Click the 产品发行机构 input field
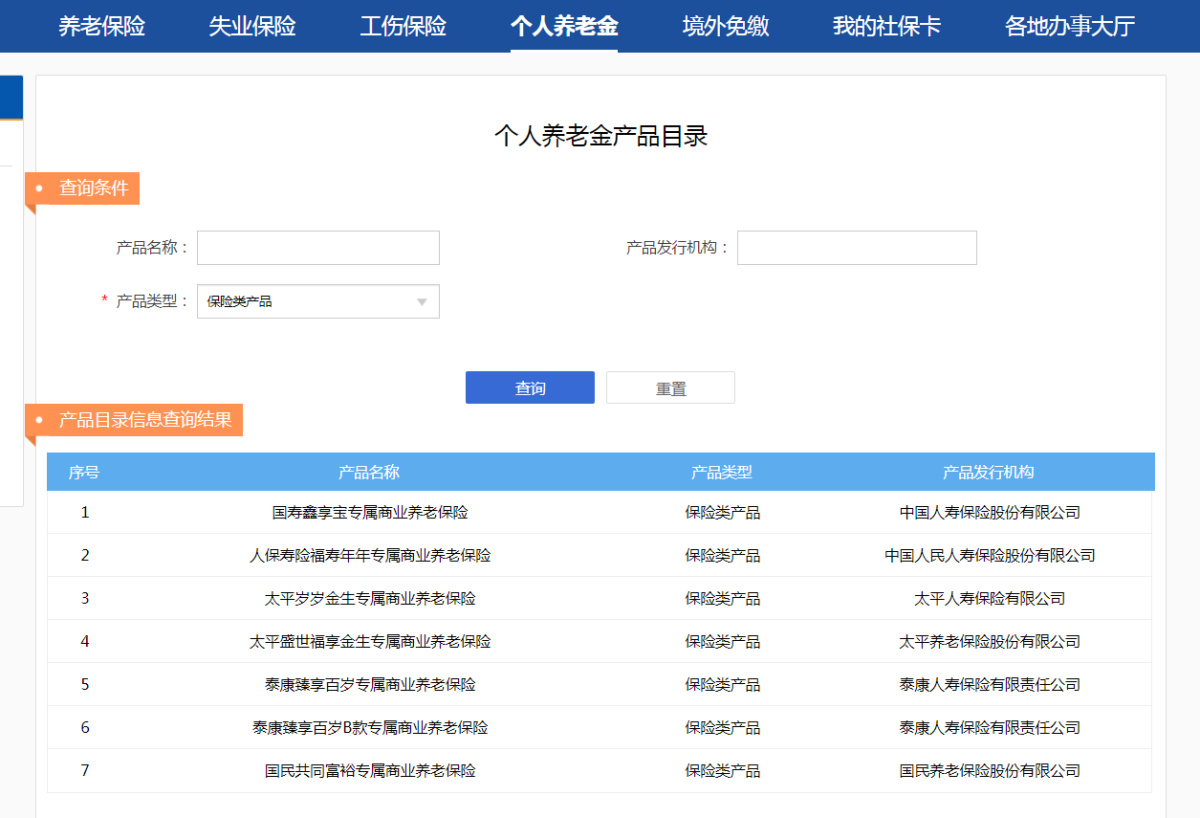The height and width of the screenshot is (818, 1200). tap(856, 247)
